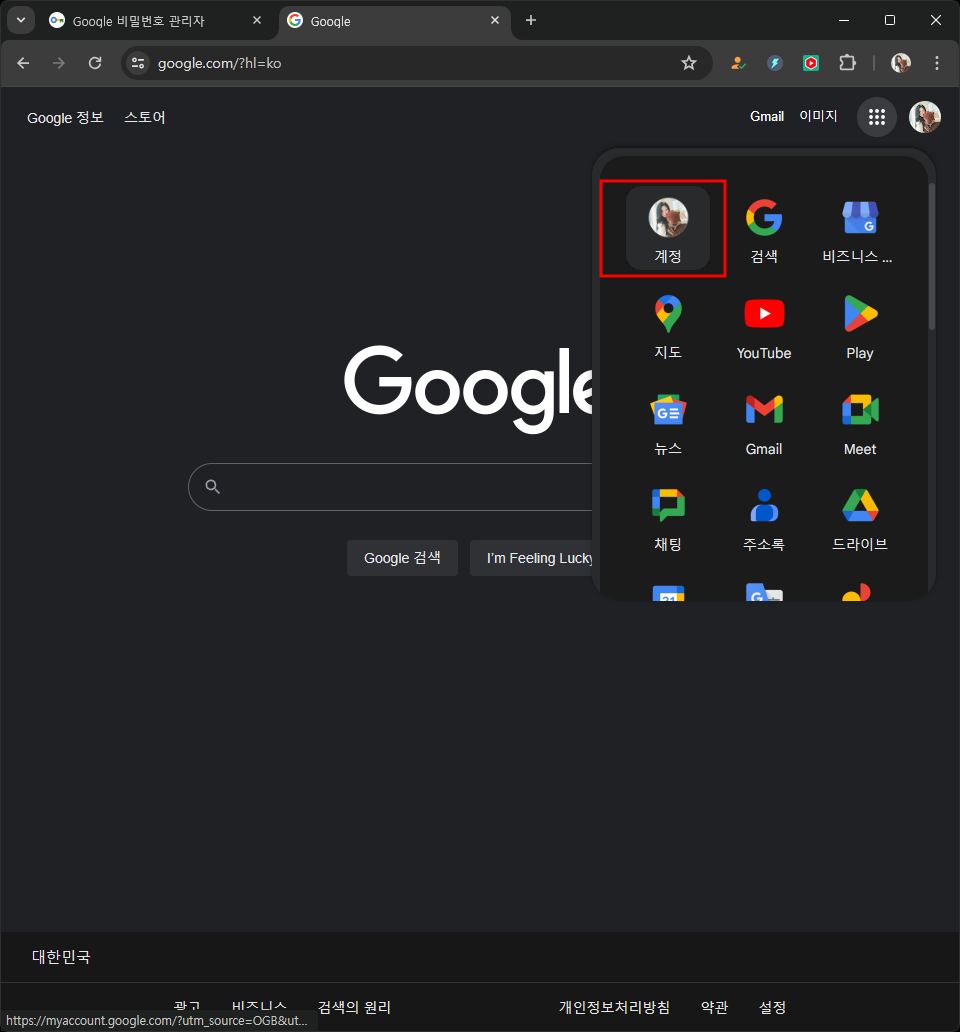Open 설정 footer menu
Viewport: 960px width, 1032px height.
(x=772, y=1007)
